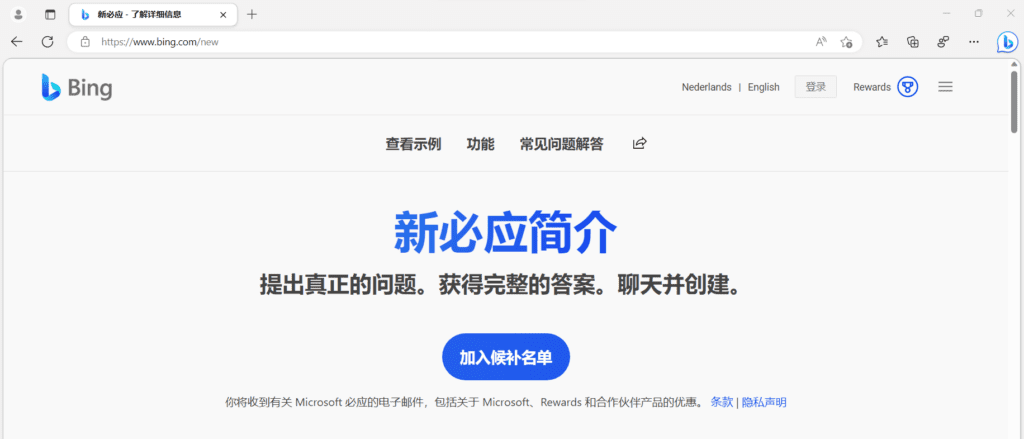Minimize the browser window
Screen dimensions: 1024x439
pos(947,14)
